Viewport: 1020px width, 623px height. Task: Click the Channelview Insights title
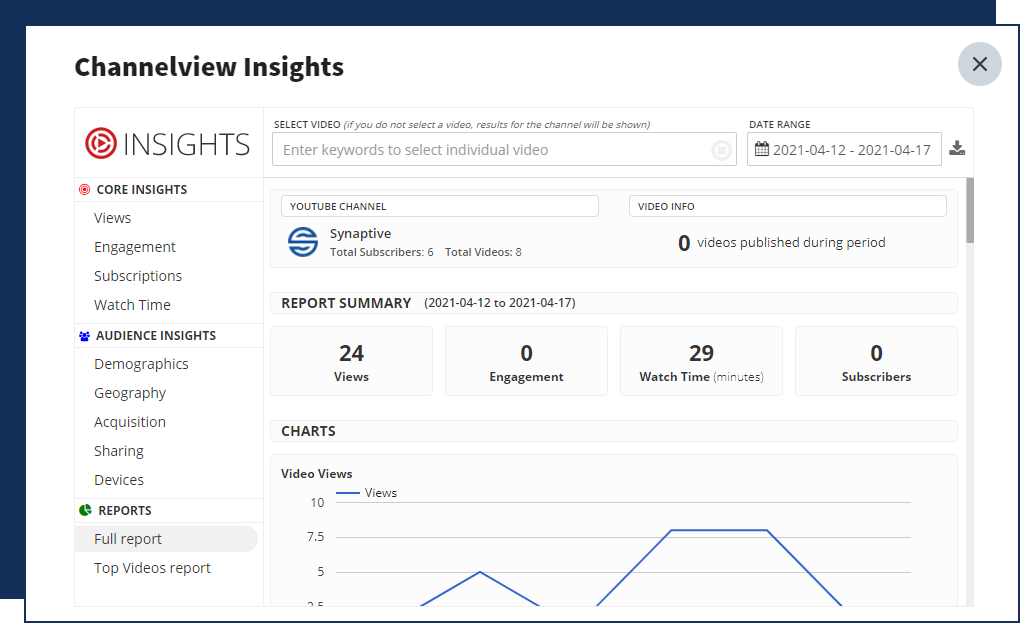click(209, 67)
